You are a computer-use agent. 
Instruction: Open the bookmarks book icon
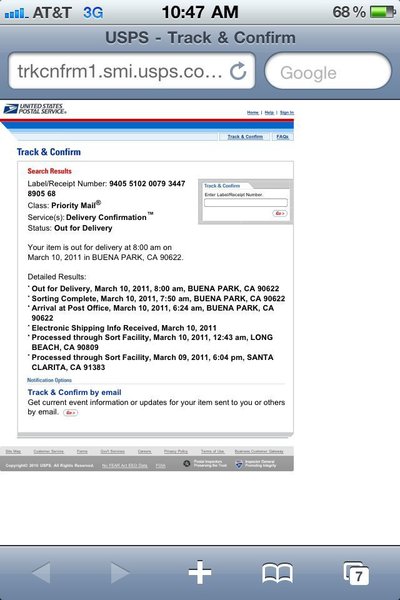278,573
